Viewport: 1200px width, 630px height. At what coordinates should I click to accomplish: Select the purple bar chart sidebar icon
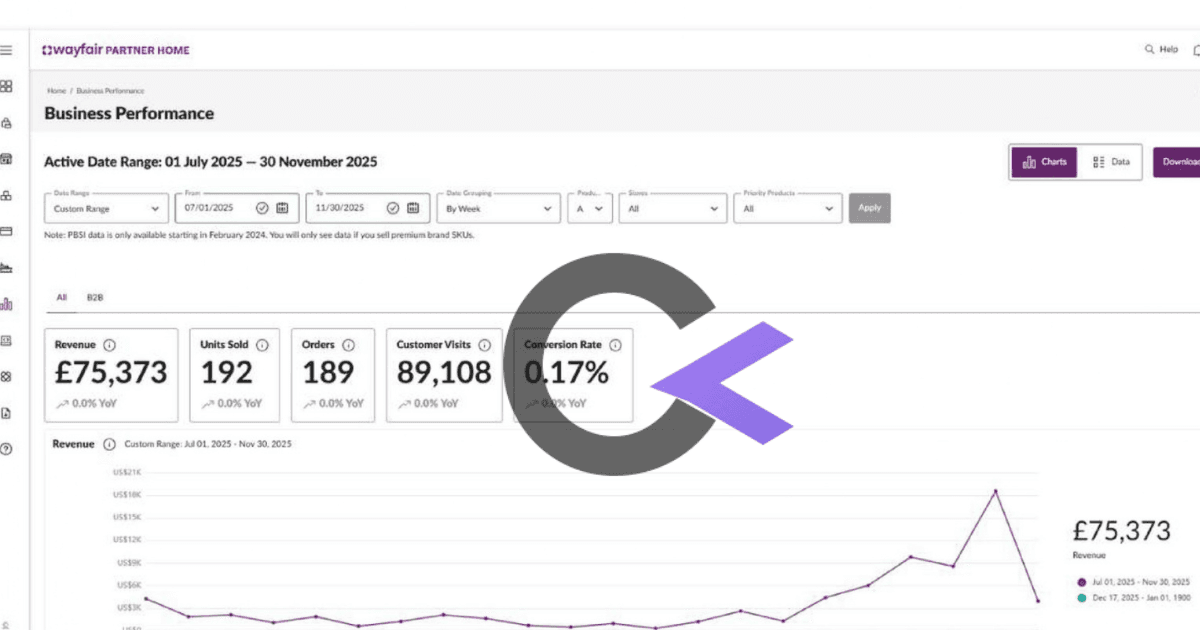coord(6,304)
